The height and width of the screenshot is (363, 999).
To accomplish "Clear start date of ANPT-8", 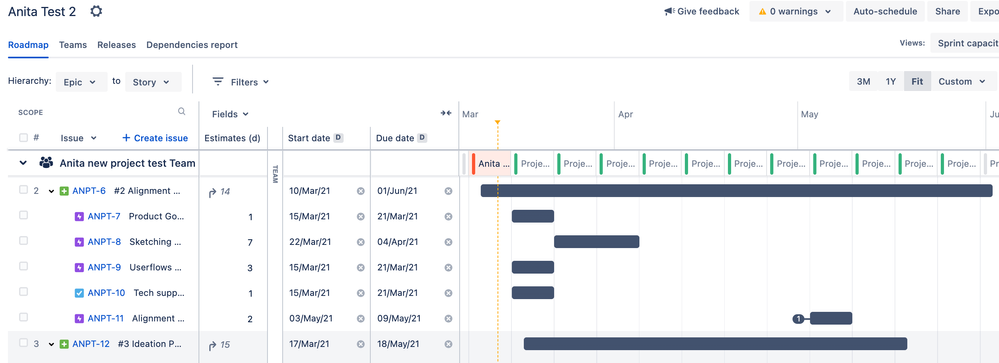I will [361, 242].
